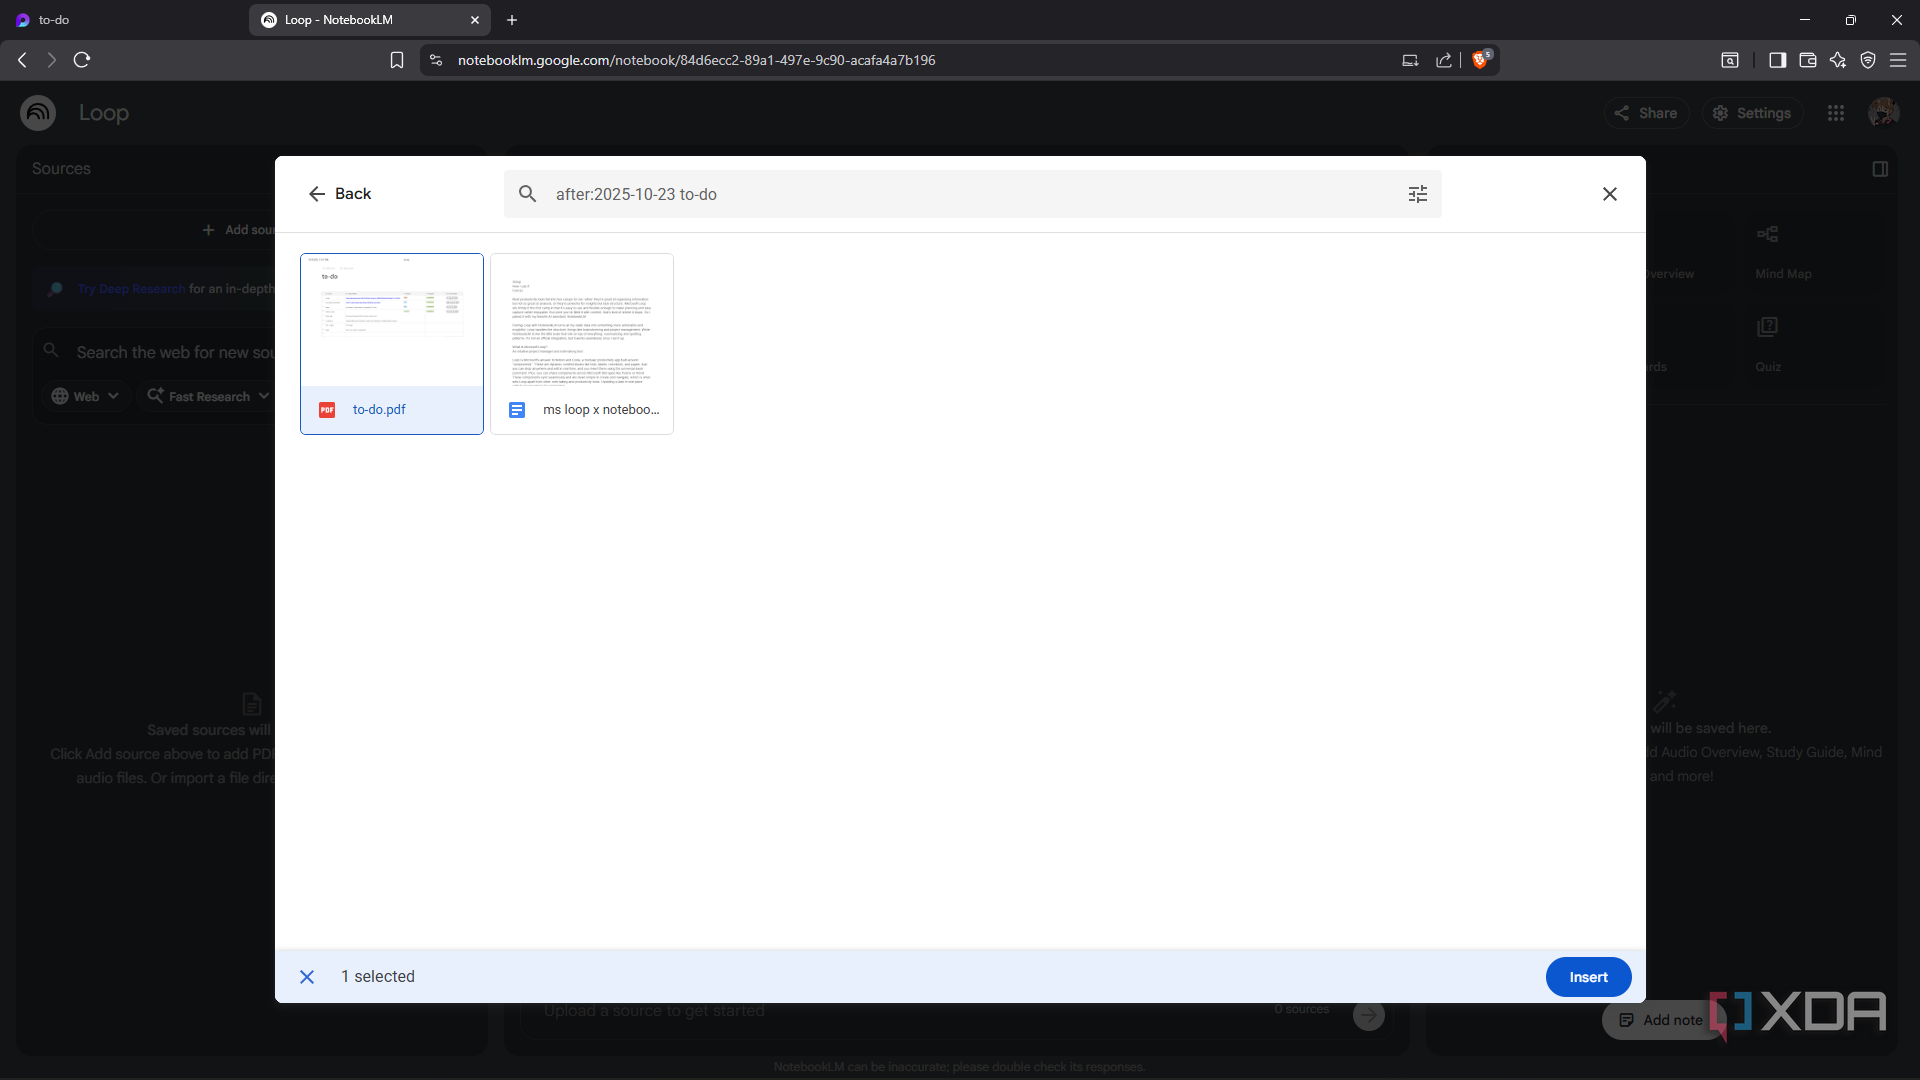Viewport: 1920px width, 1080px height.
Task: Click the blue Google Docs file icon
Action: pyautogui.click(x=517, y=410)
